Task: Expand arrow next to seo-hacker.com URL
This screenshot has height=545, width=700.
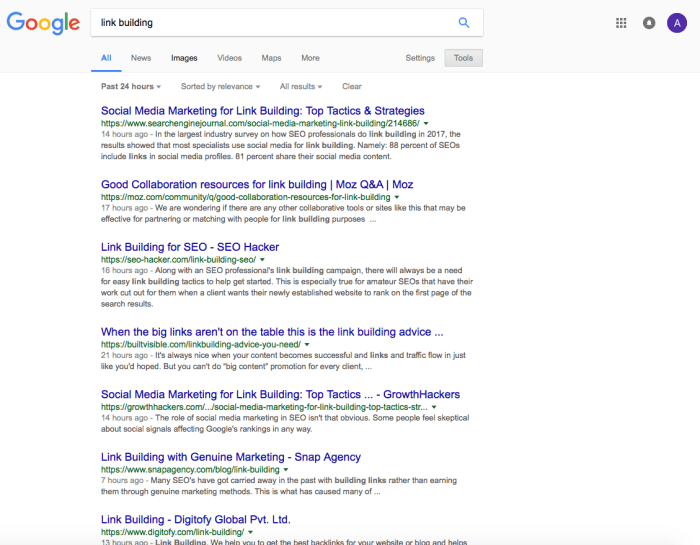Action: click(x=262, y=259)
